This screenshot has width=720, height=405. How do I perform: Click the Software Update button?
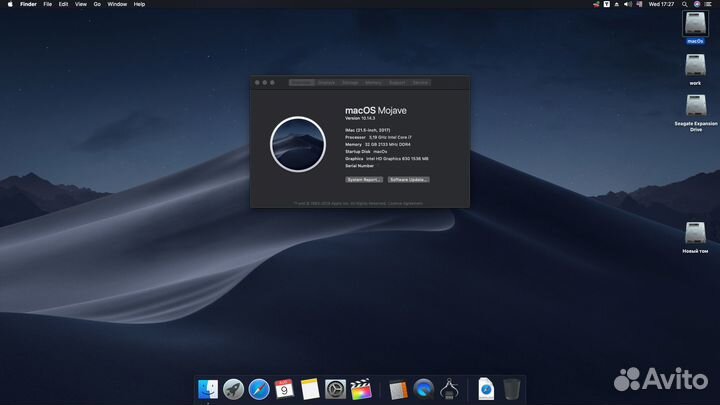click(409, 180)
